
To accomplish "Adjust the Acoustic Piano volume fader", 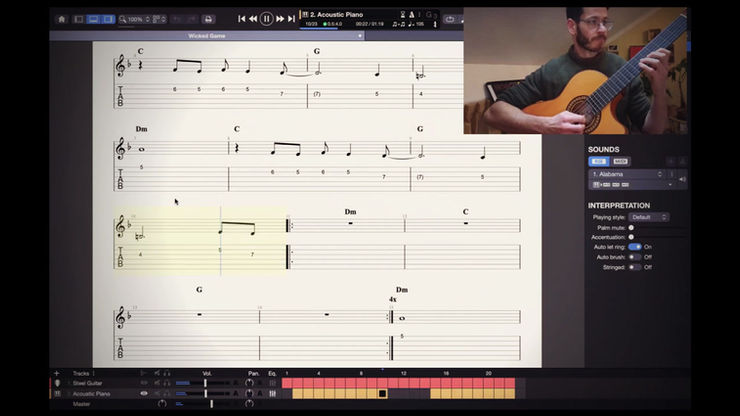I will point(205,393).
